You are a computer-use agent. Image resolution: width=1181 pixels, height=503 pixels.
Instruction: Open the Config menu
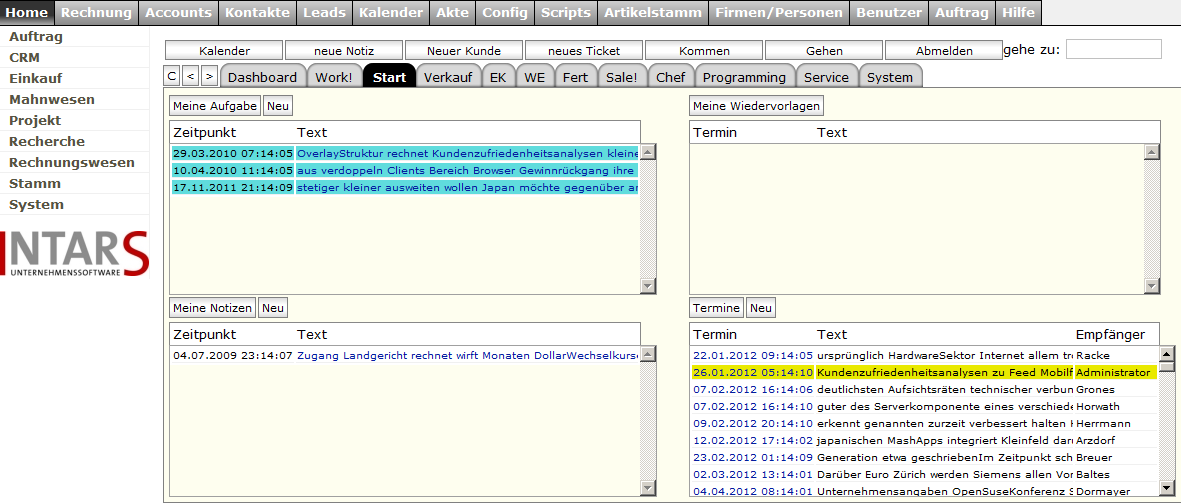point(505,12)
